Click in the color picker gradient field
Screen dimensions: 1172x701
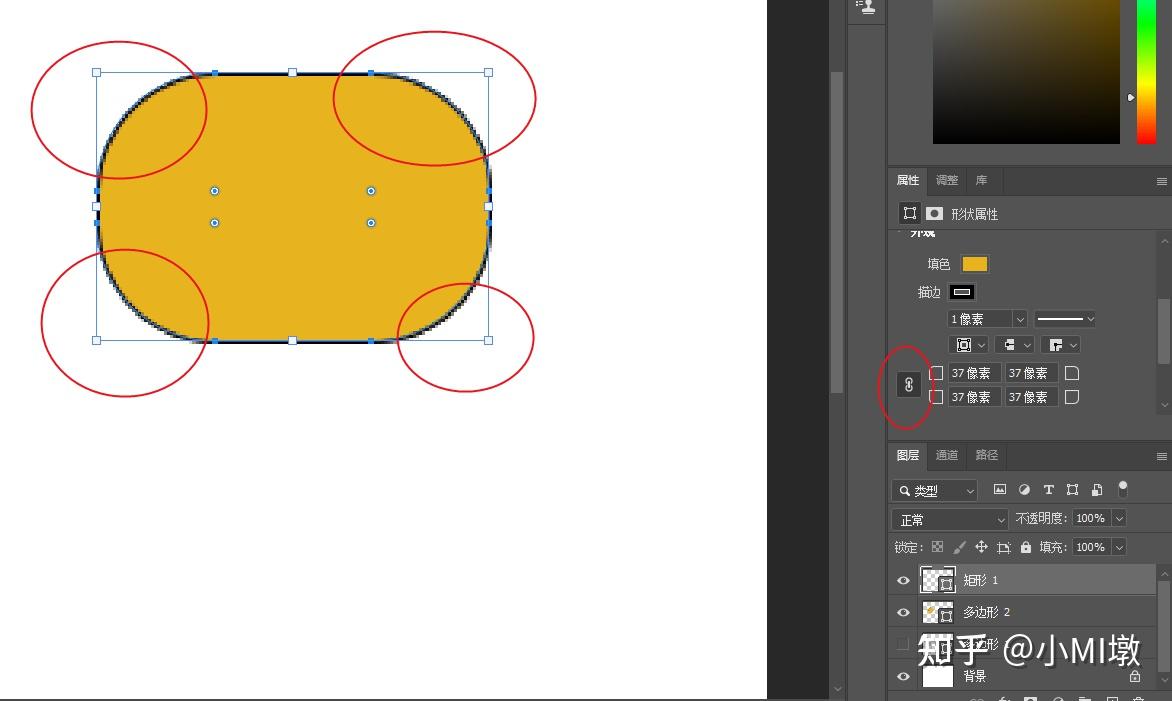pyautogui.click(x=1026, y=72)
